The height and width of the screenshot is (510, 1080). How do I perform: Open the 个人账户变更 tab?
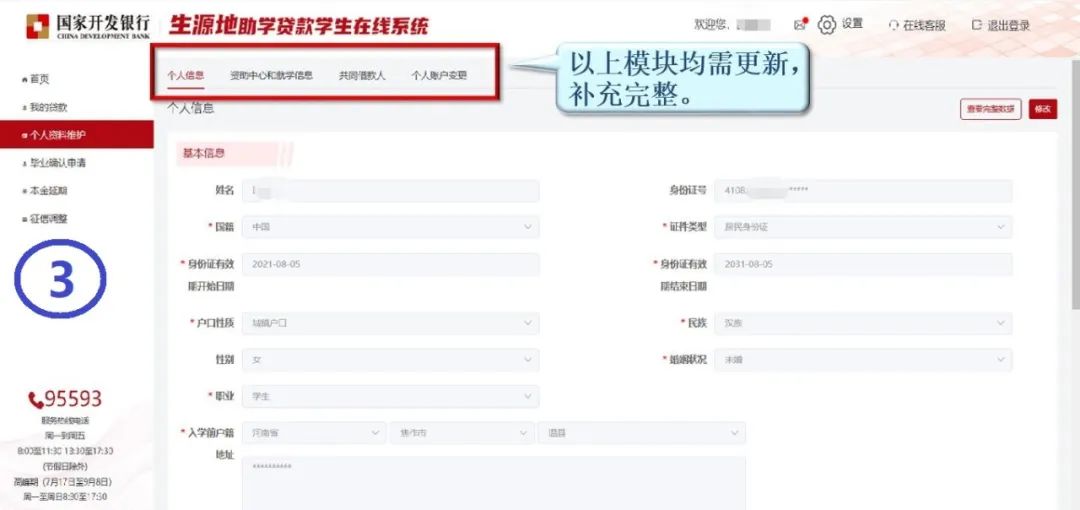439,75
